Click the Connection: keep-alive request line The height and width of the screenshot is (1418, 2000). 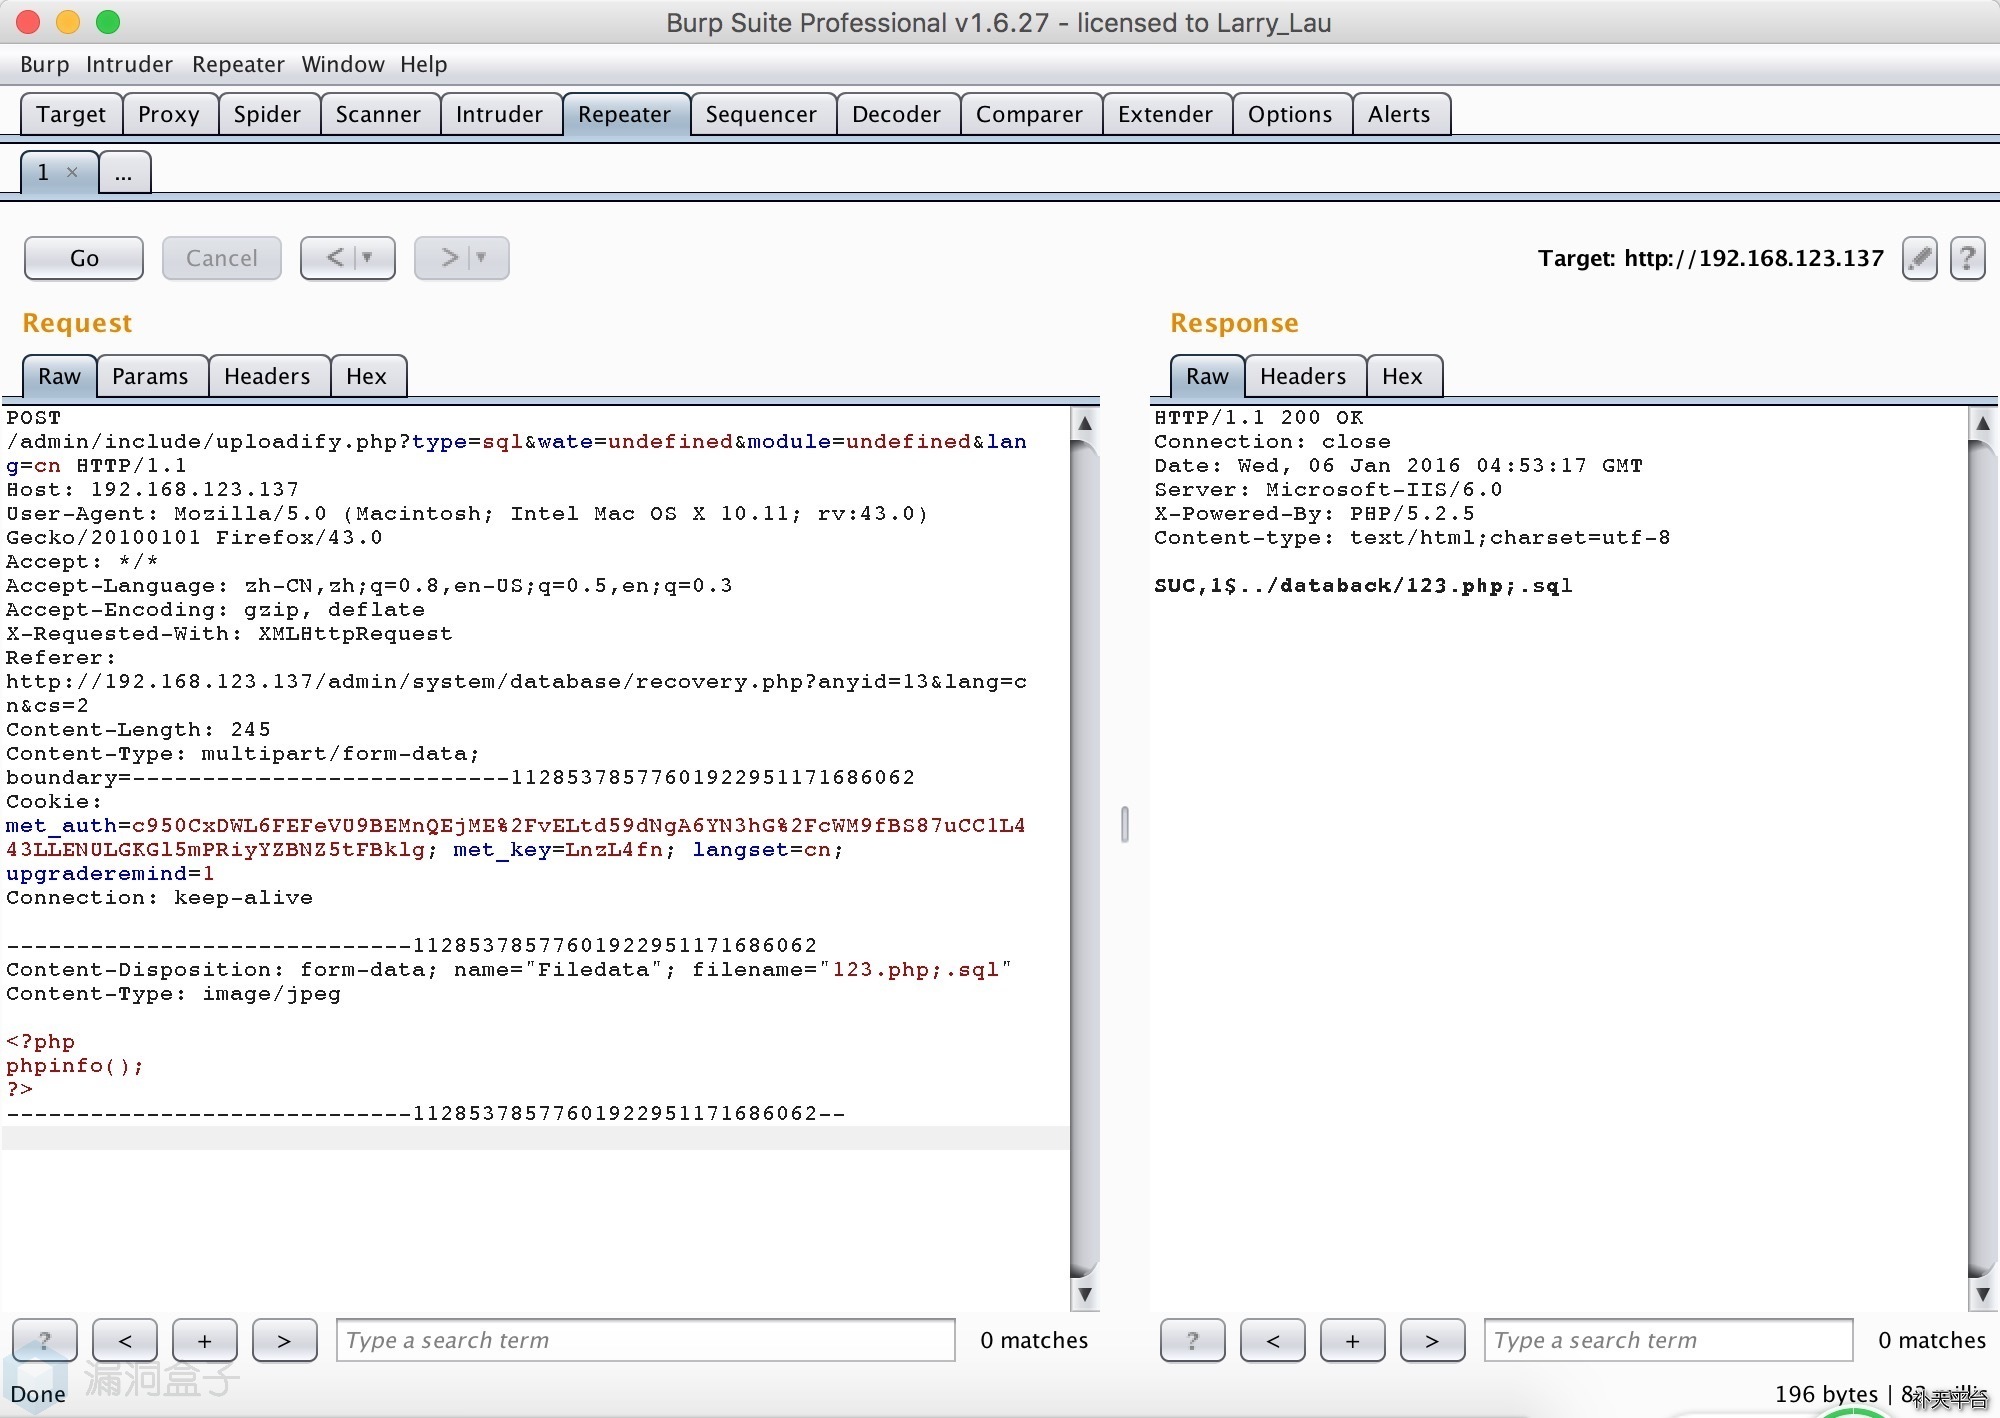(x=159, y=898)
